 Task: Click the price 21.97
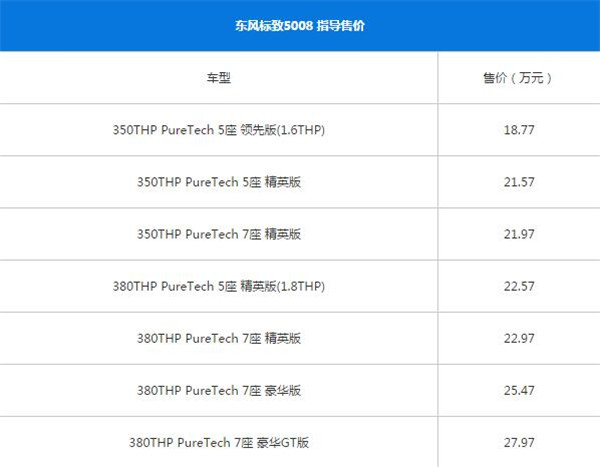click(x=519, y=234)
